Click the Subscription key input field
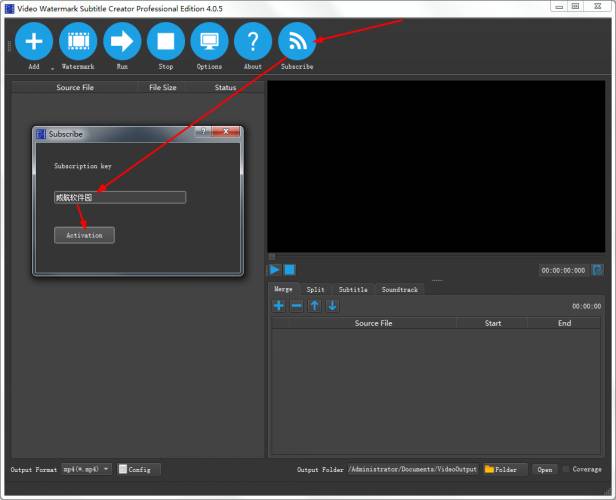The width and height of the screenshot is (616, 500). 120,198
